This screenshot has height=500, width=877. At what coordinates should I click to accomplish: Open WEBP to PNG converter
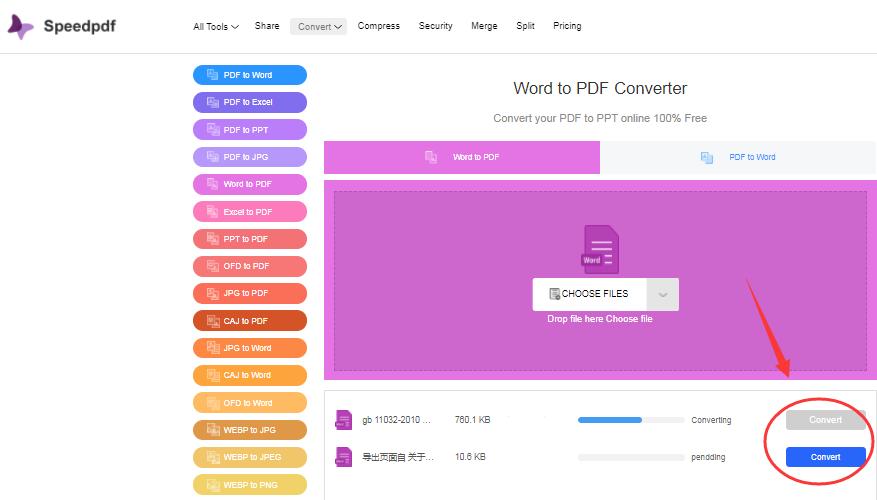(x=250, y=485)
